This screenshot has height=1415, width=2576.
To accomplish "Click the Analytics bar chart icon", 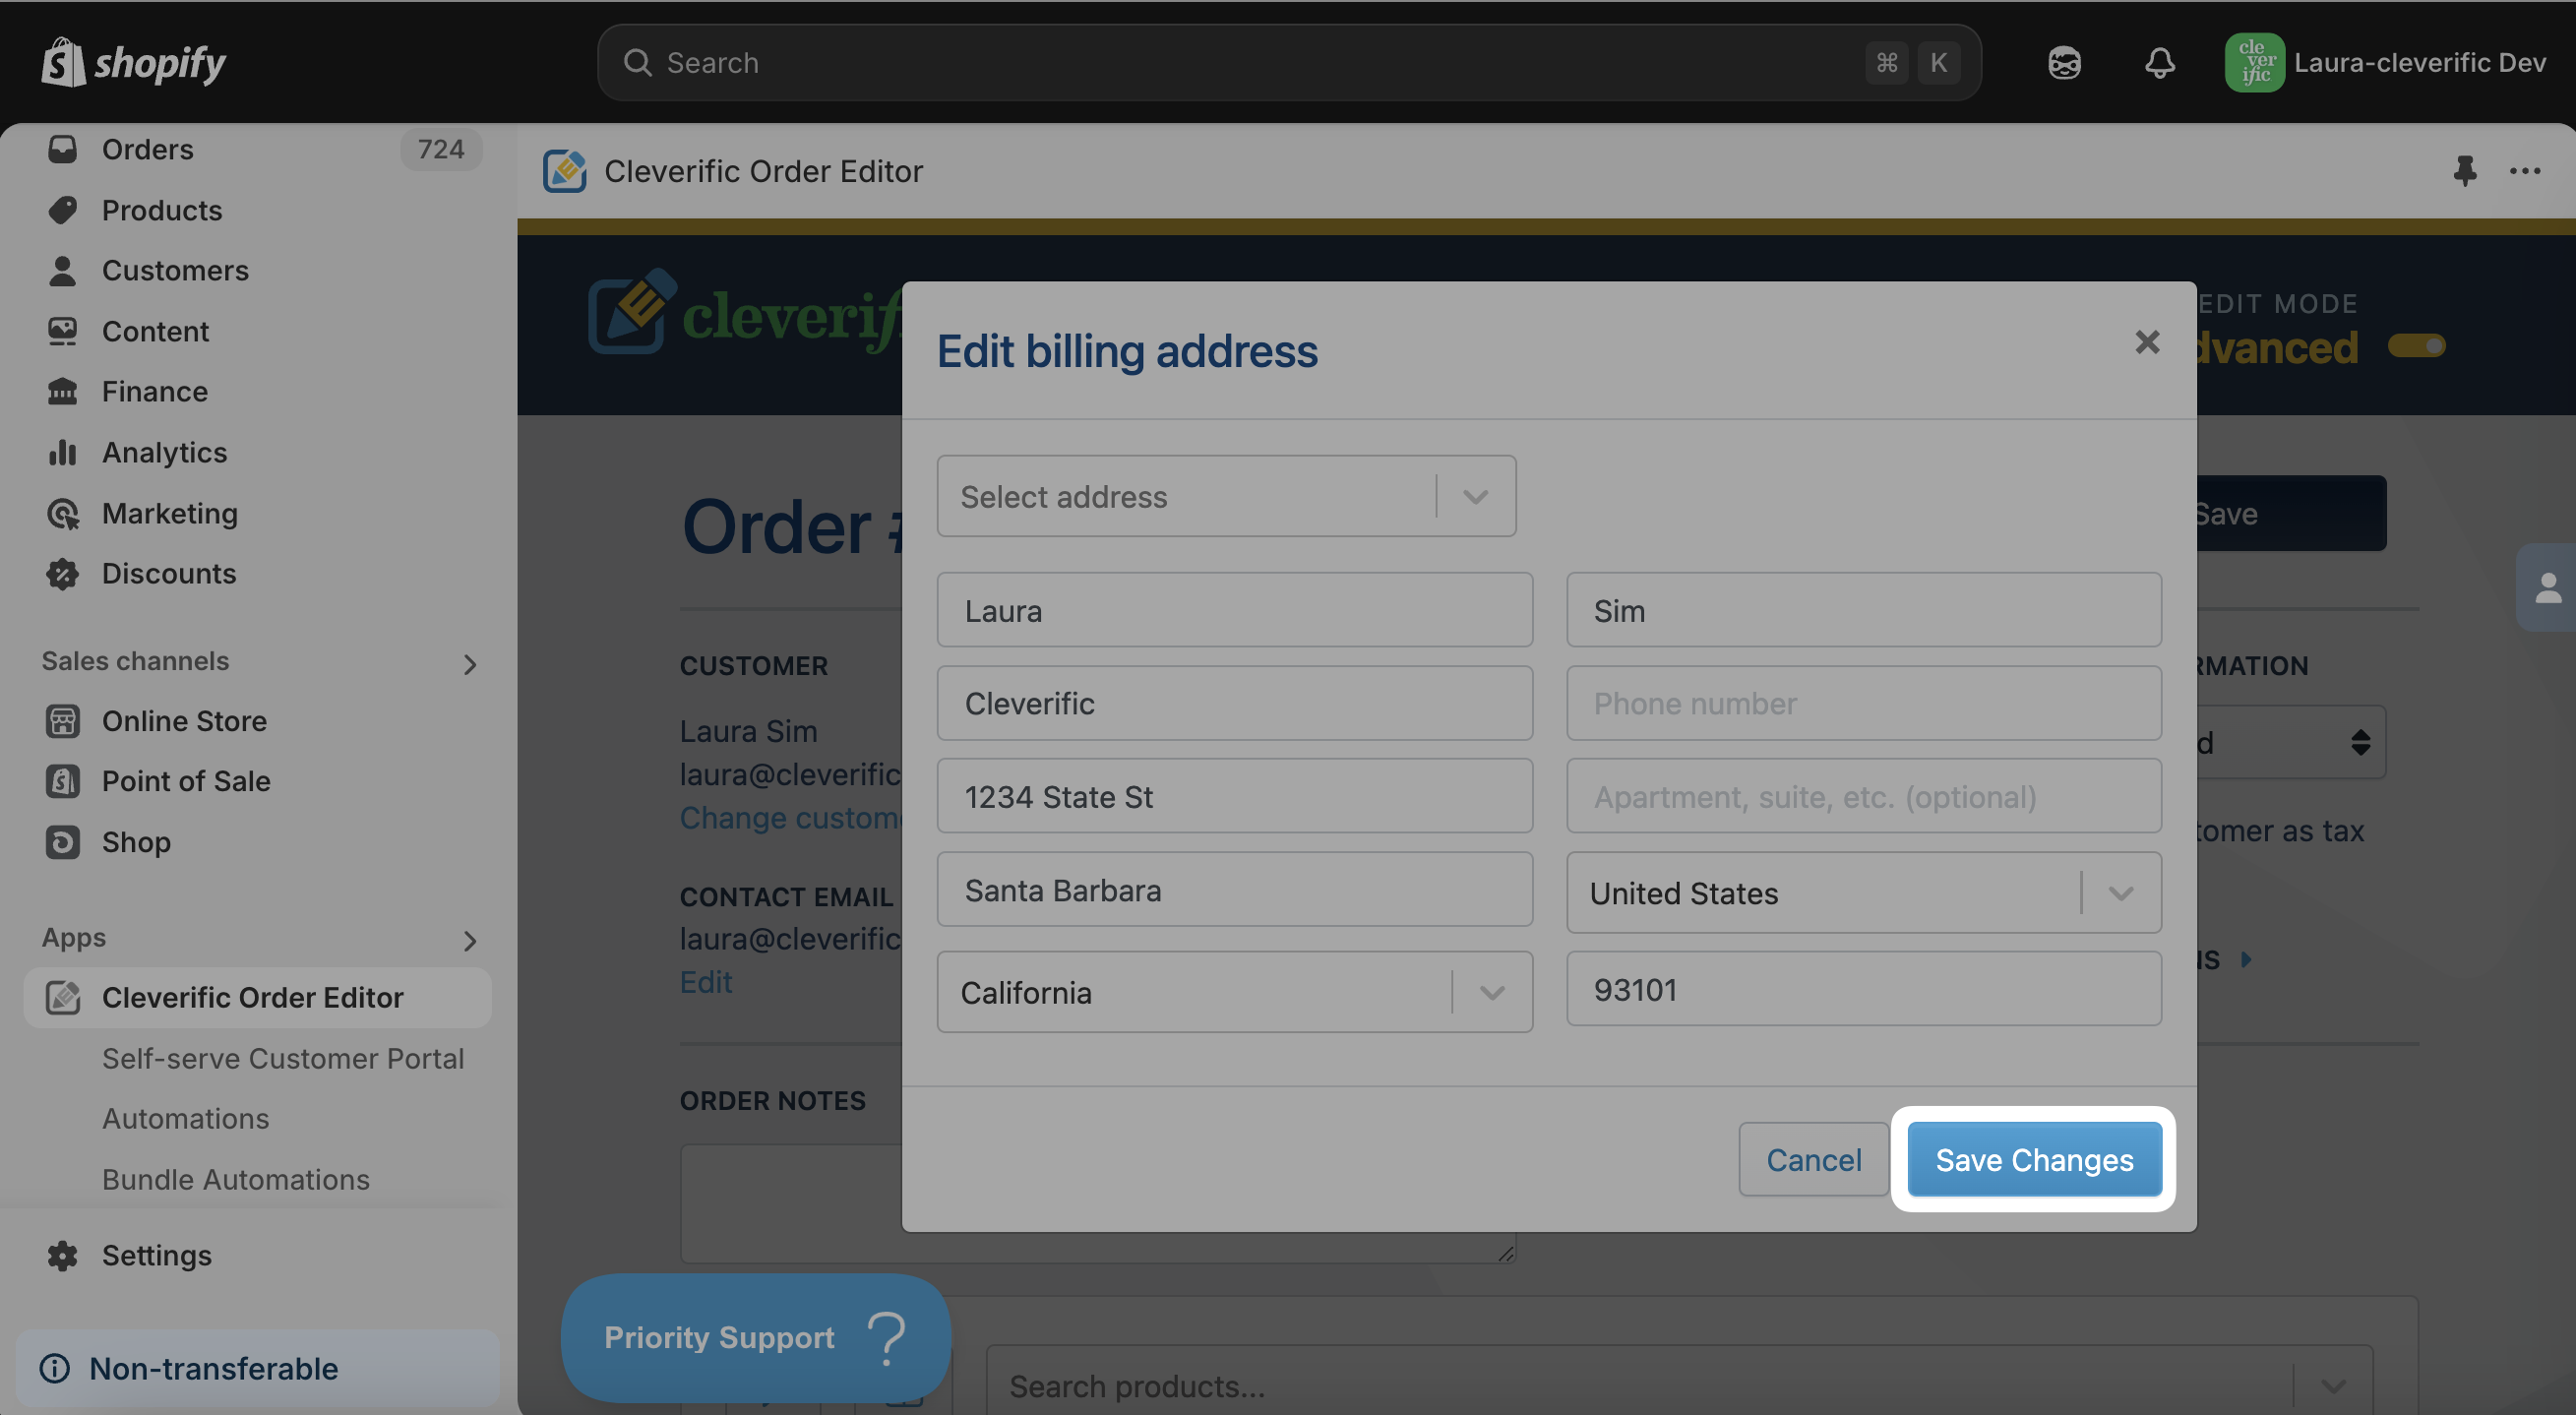I will 62,452.
